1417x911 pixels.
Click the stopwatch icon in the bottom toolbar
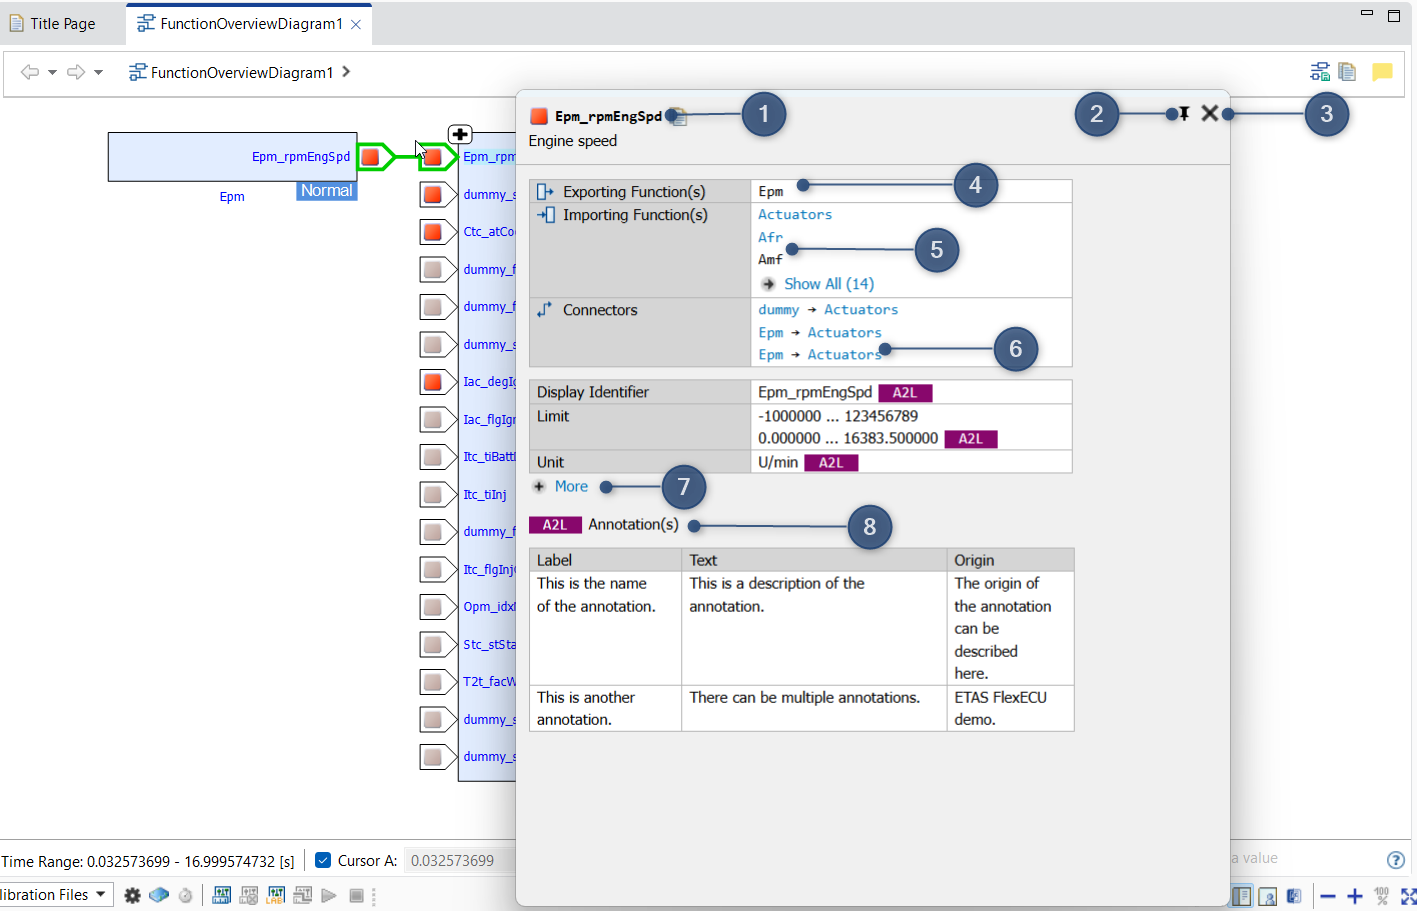(185, 895)
